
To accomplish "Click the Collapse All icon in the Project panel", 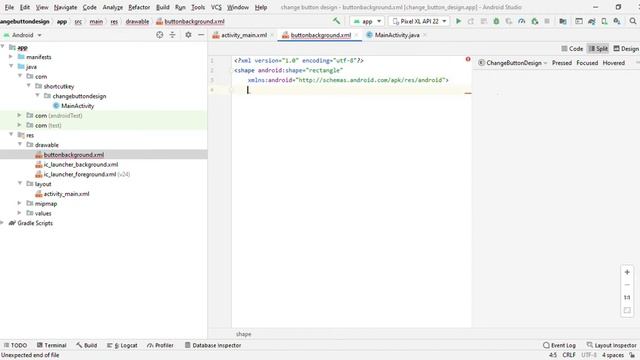I will click(x=172, y=35).
